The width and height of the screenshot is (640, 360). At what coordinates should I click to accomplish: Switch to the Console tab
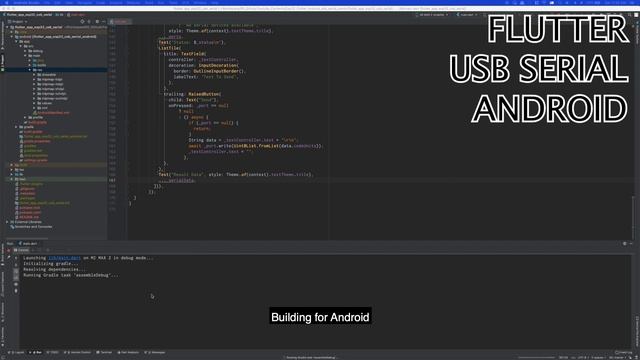coord(22,250)
